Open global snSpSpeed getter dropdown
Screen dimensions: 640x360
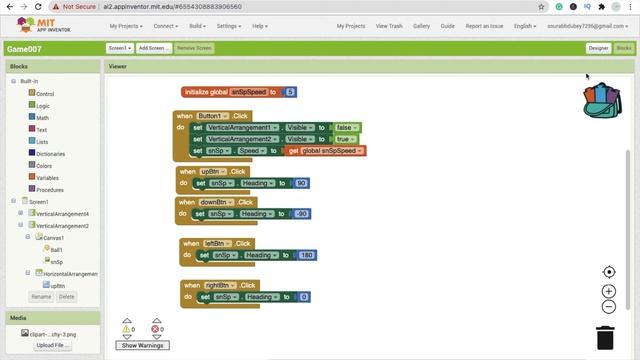[360, 151]
